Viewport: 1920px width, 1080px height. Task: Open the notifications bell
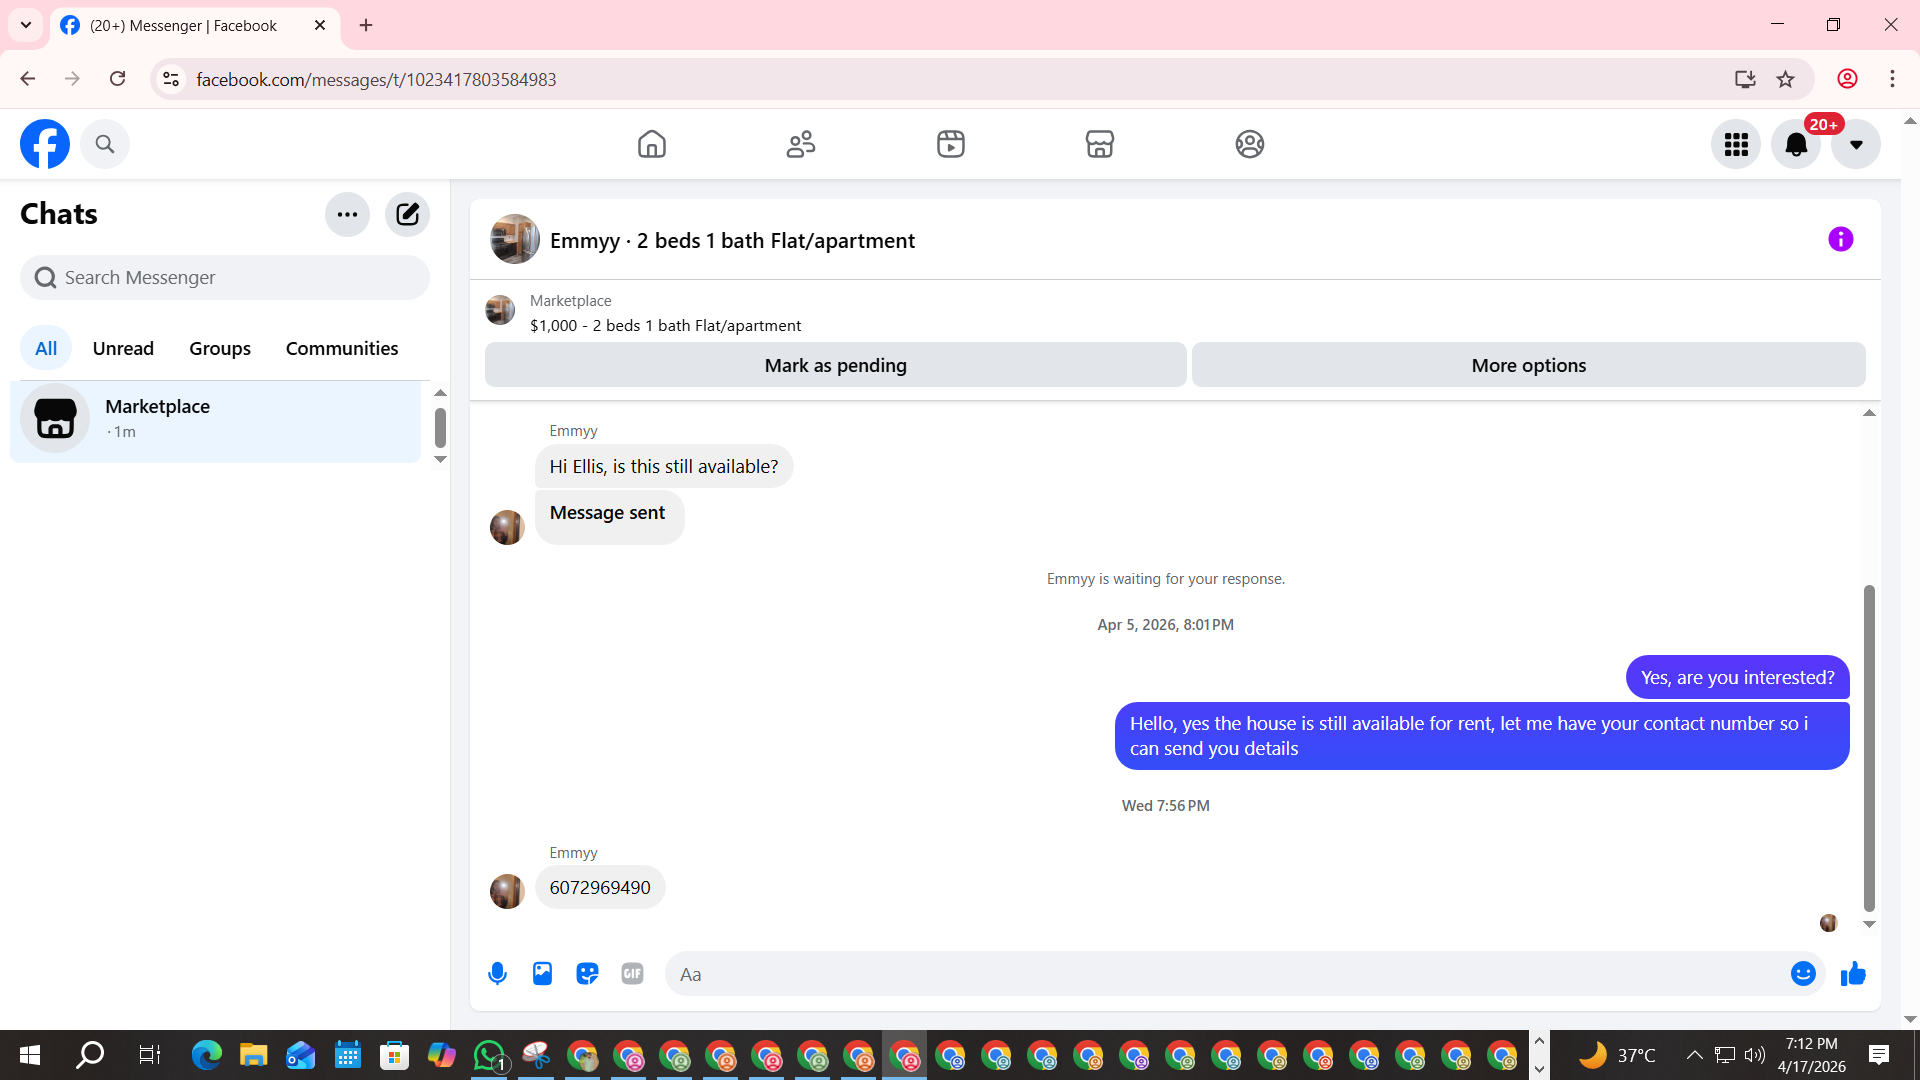pos(1795,145)
